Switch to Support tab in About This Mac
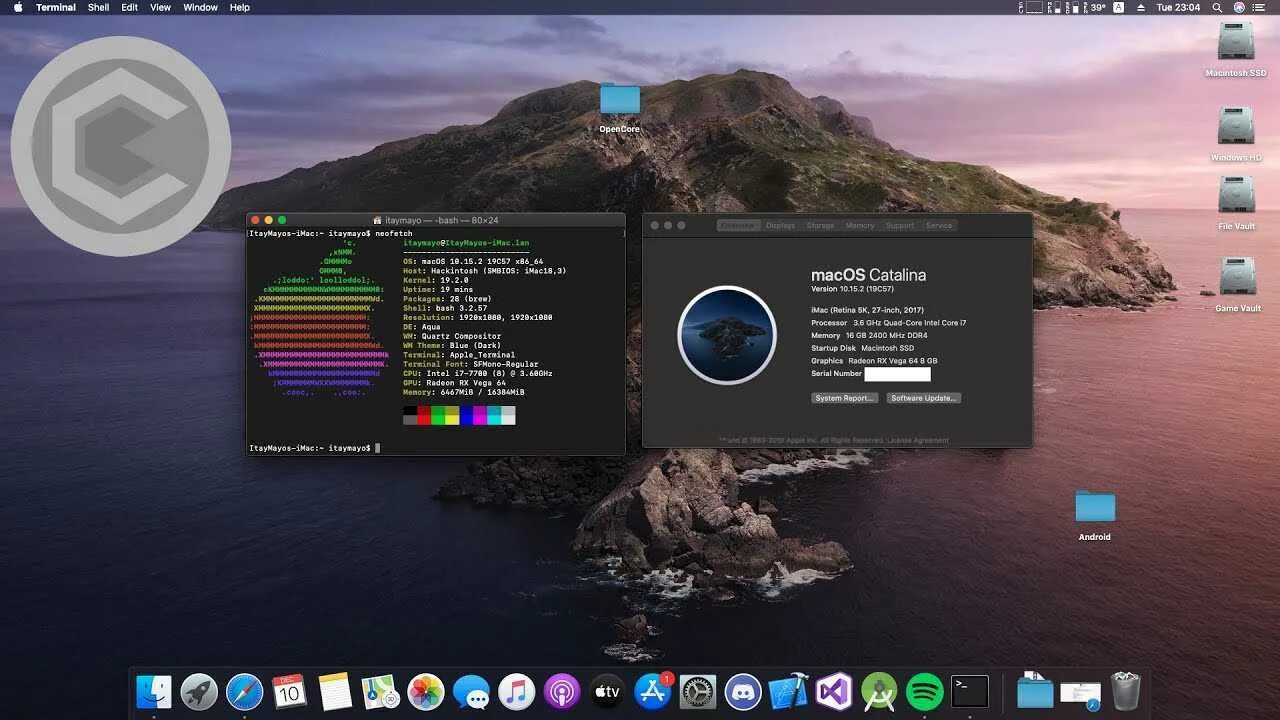This screenshot has height=720, width=1280. click(x=900, y=225)
